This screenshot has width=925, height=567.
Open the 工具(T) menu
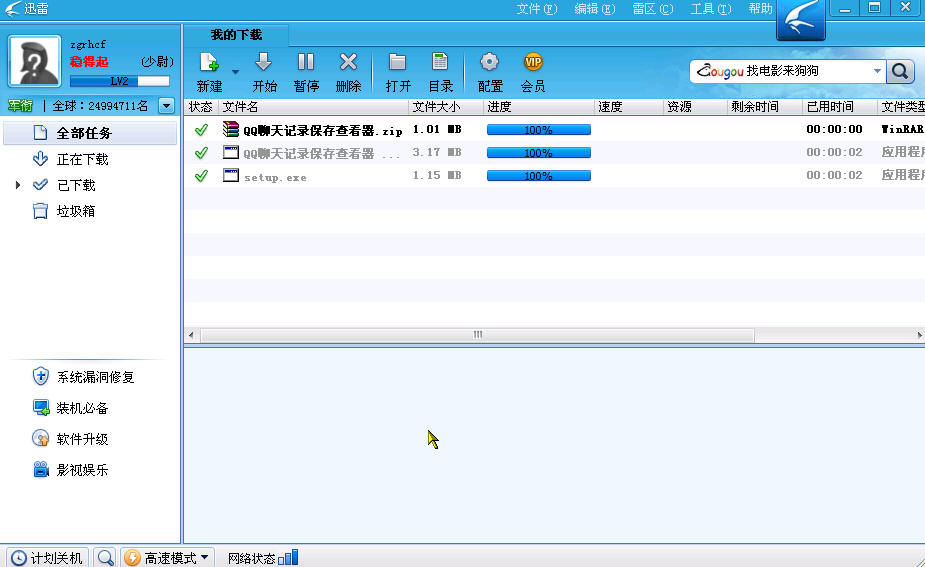(711, 9)
